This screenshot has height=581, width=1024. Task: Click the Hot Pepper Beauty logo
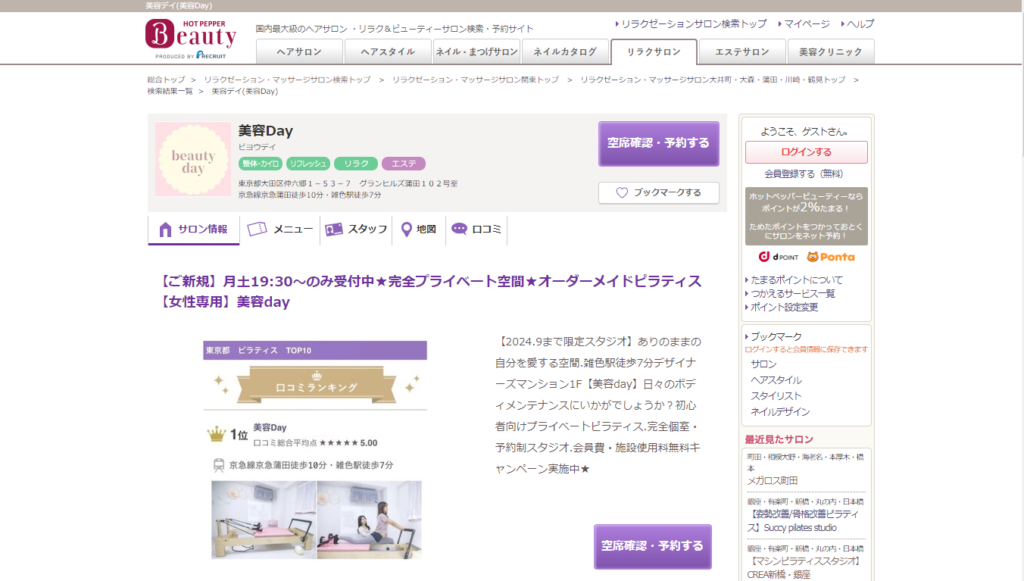[x=191, y=38]
